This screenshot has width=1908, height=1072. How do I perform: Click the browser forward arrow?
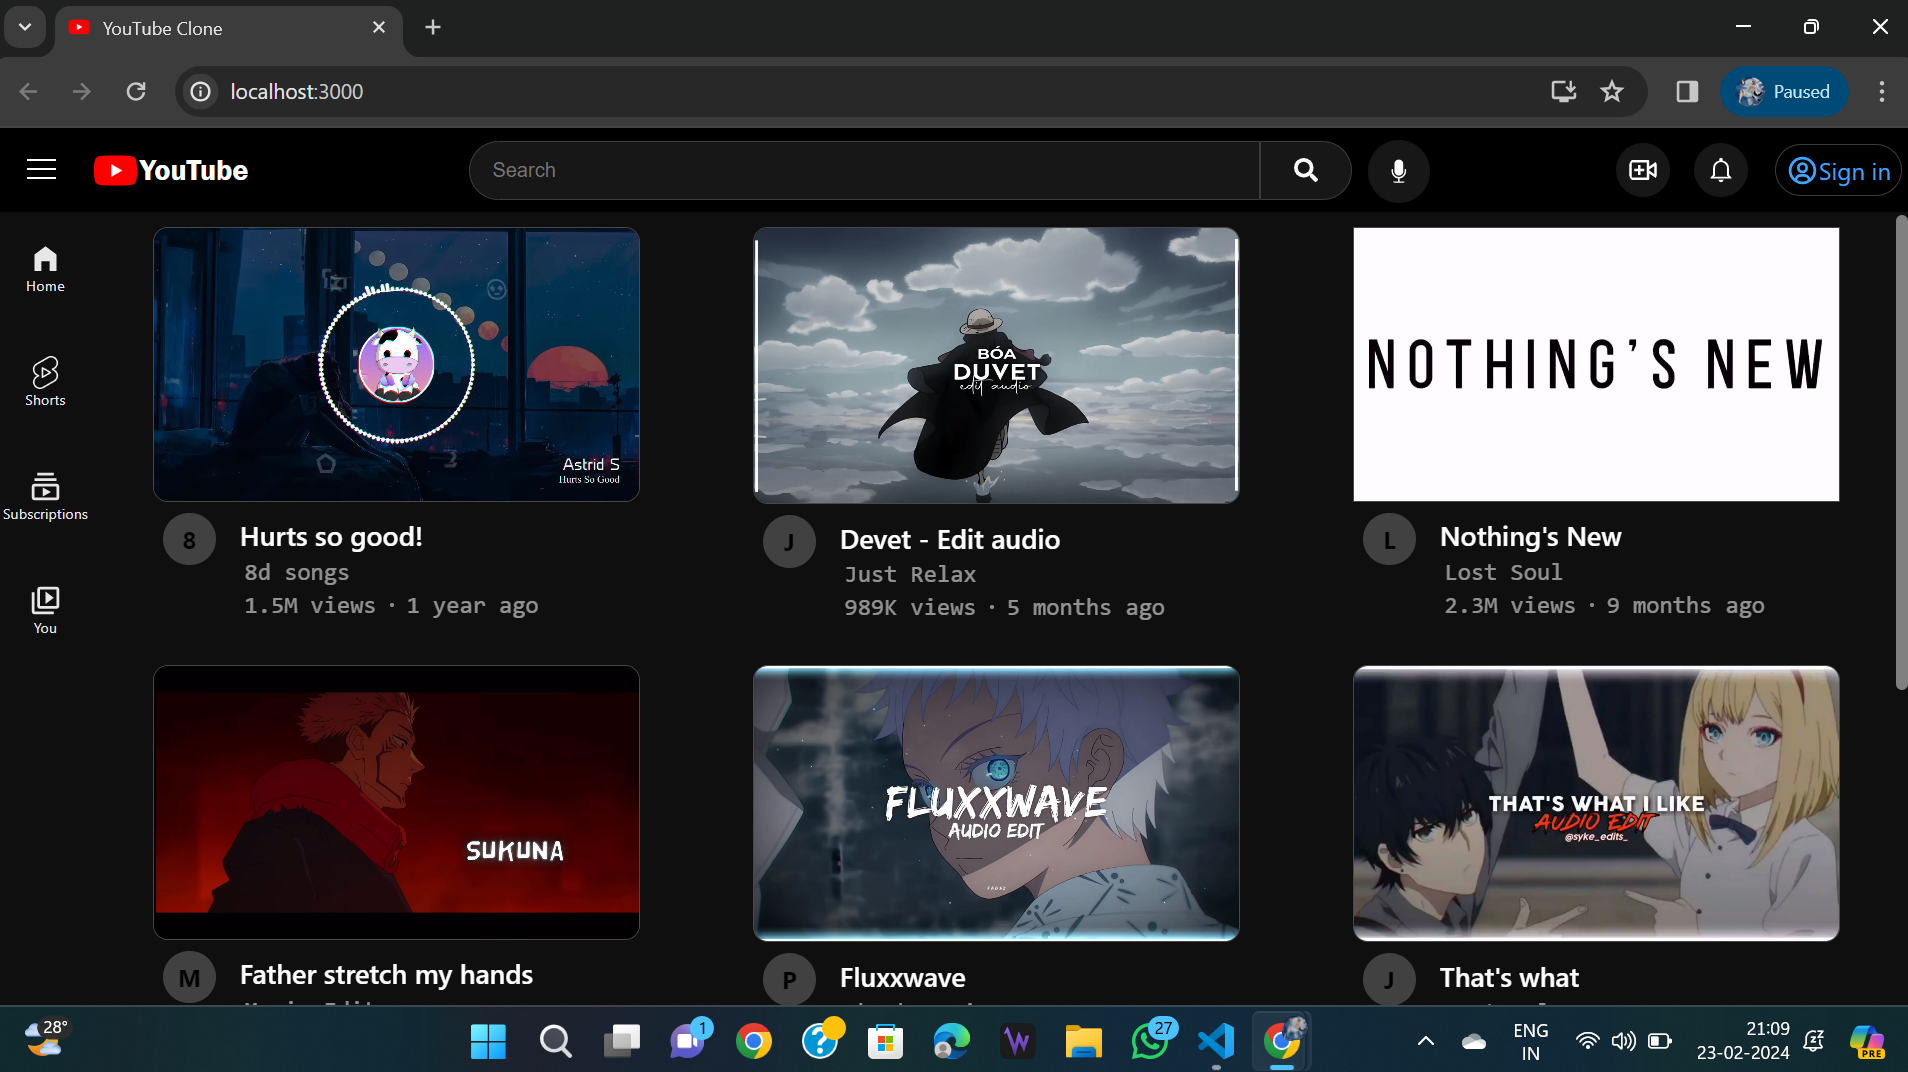82,92
